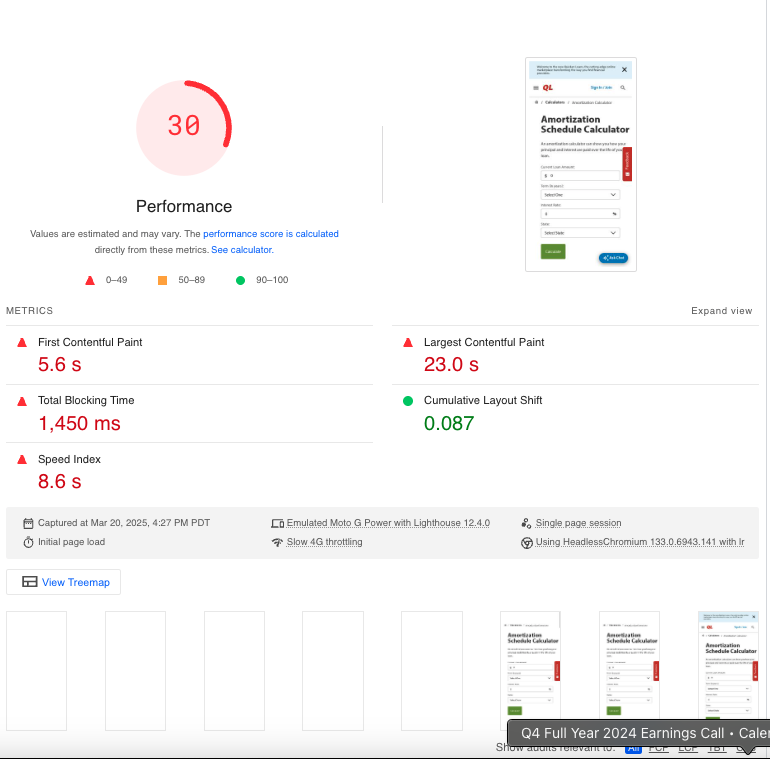Click the device icon beside Emulated Moto G Power
This screenshot has width=770, height=759.
(x=277, y=523)
